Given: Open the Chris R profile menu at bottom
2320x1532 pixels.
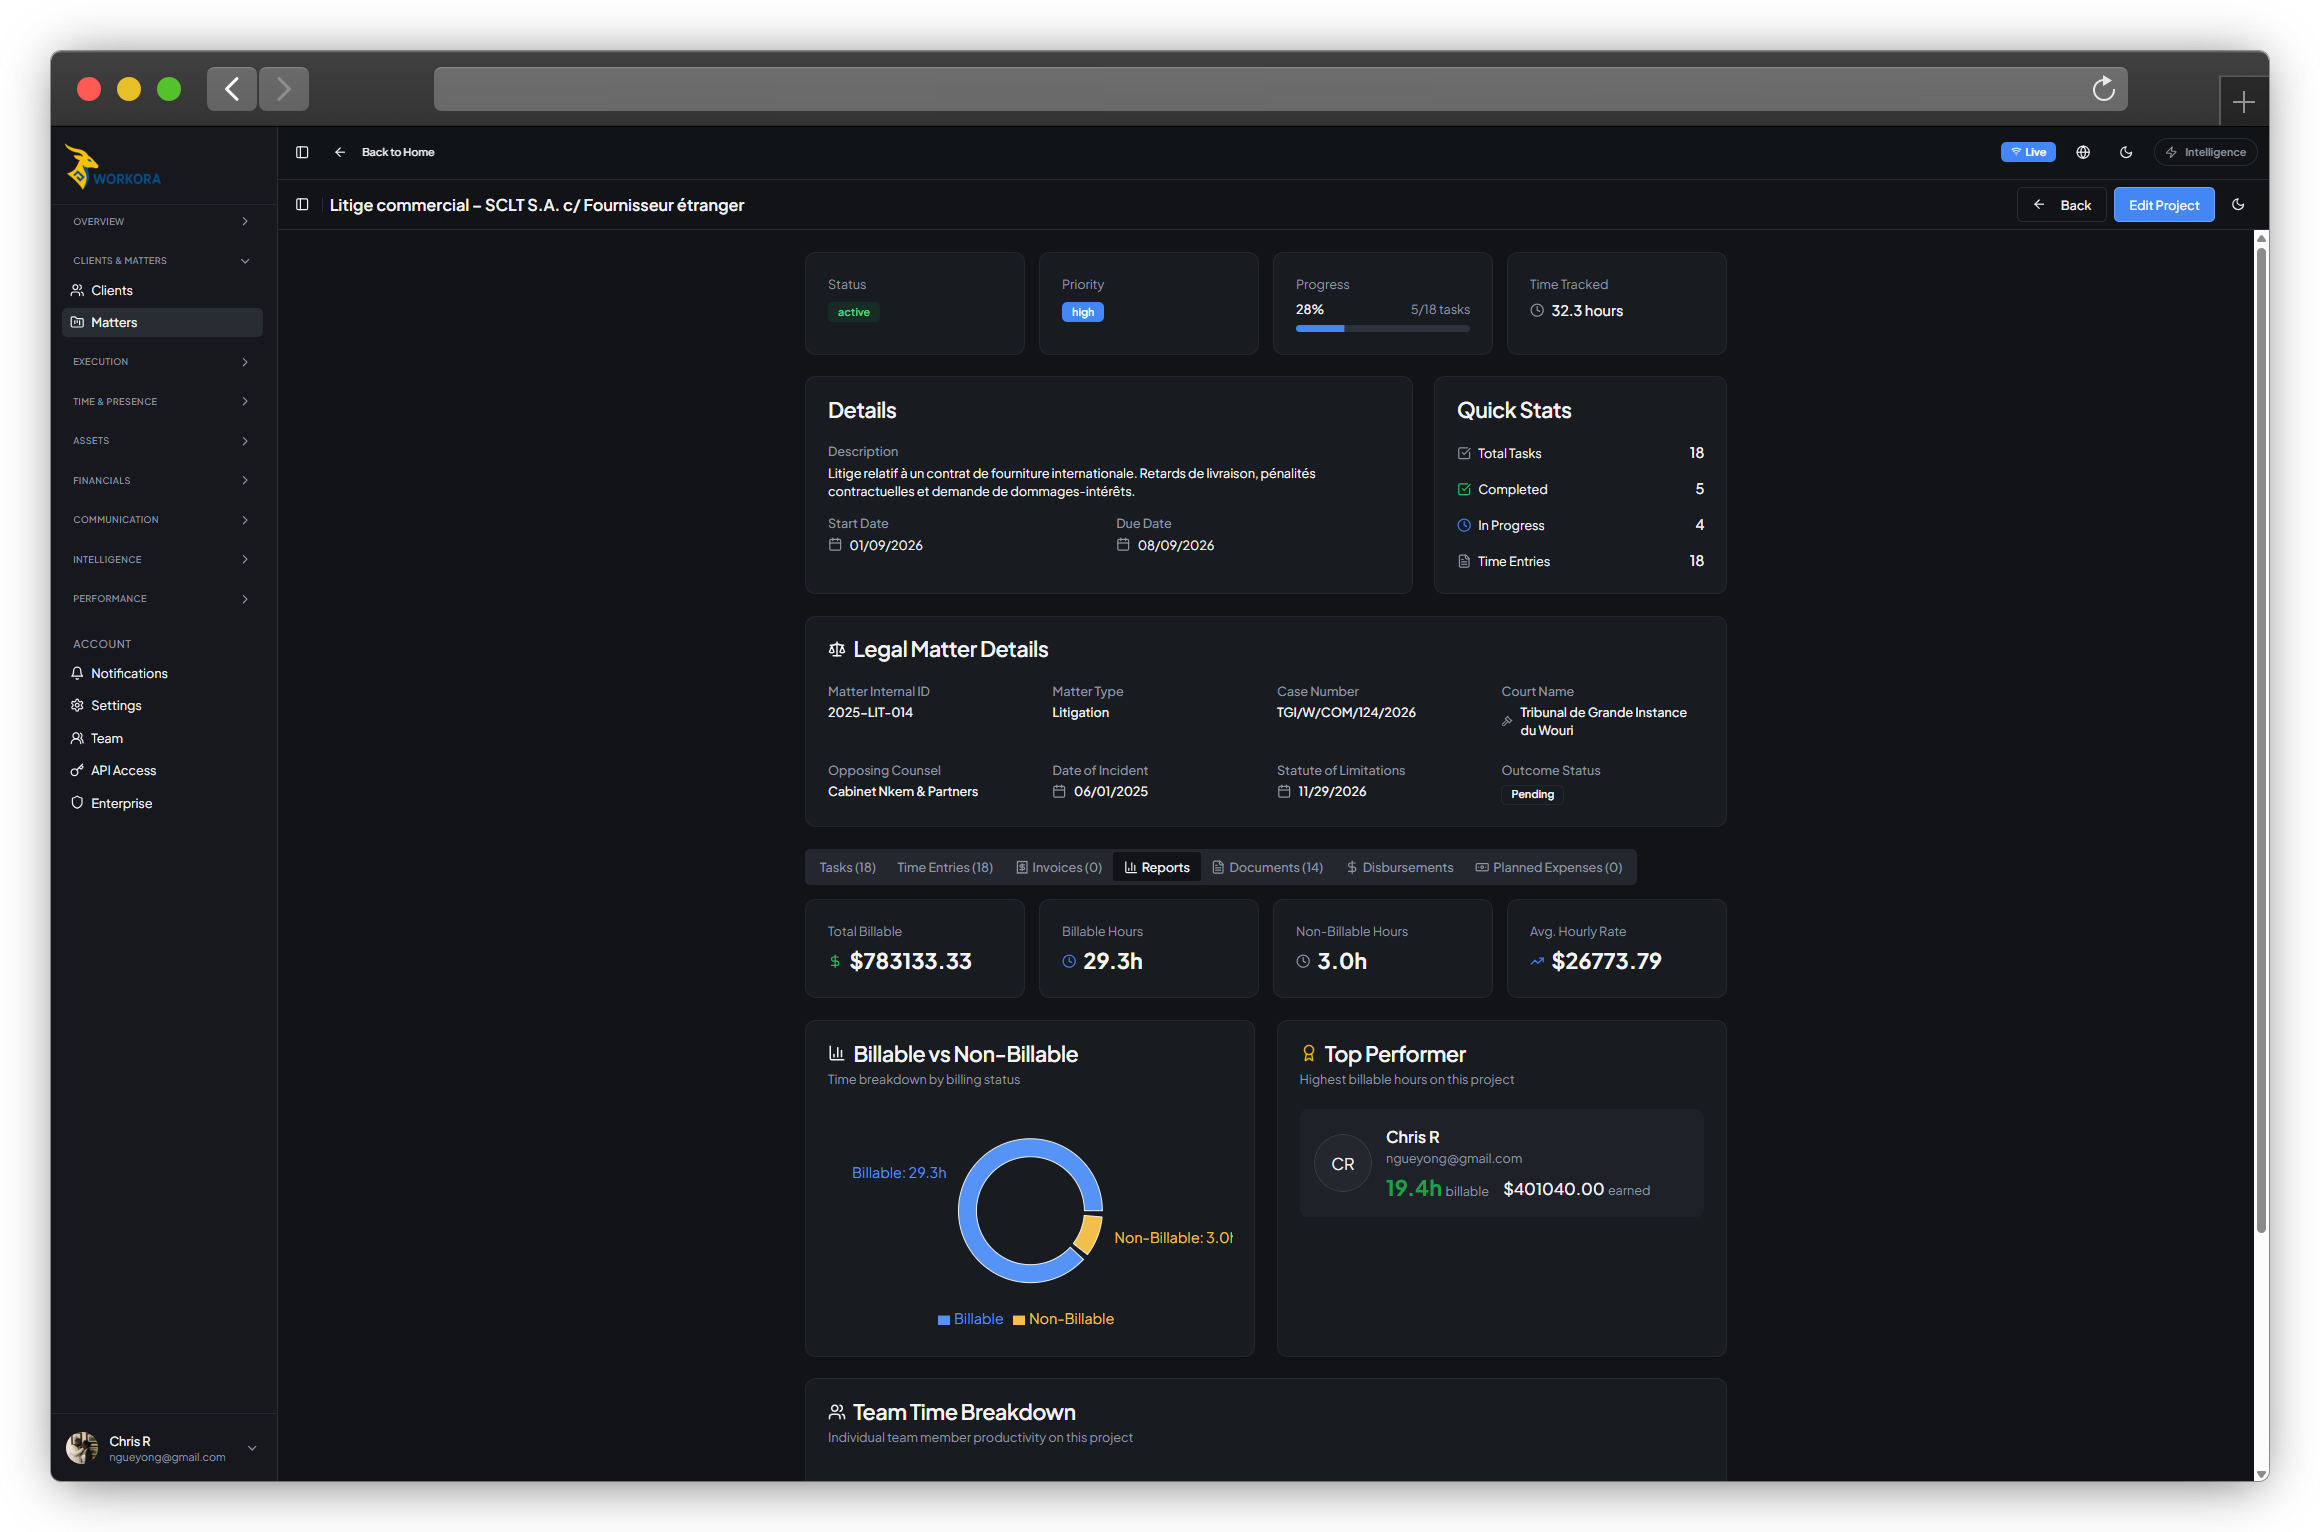Looking at the screenshot, I should (162, 1447).
